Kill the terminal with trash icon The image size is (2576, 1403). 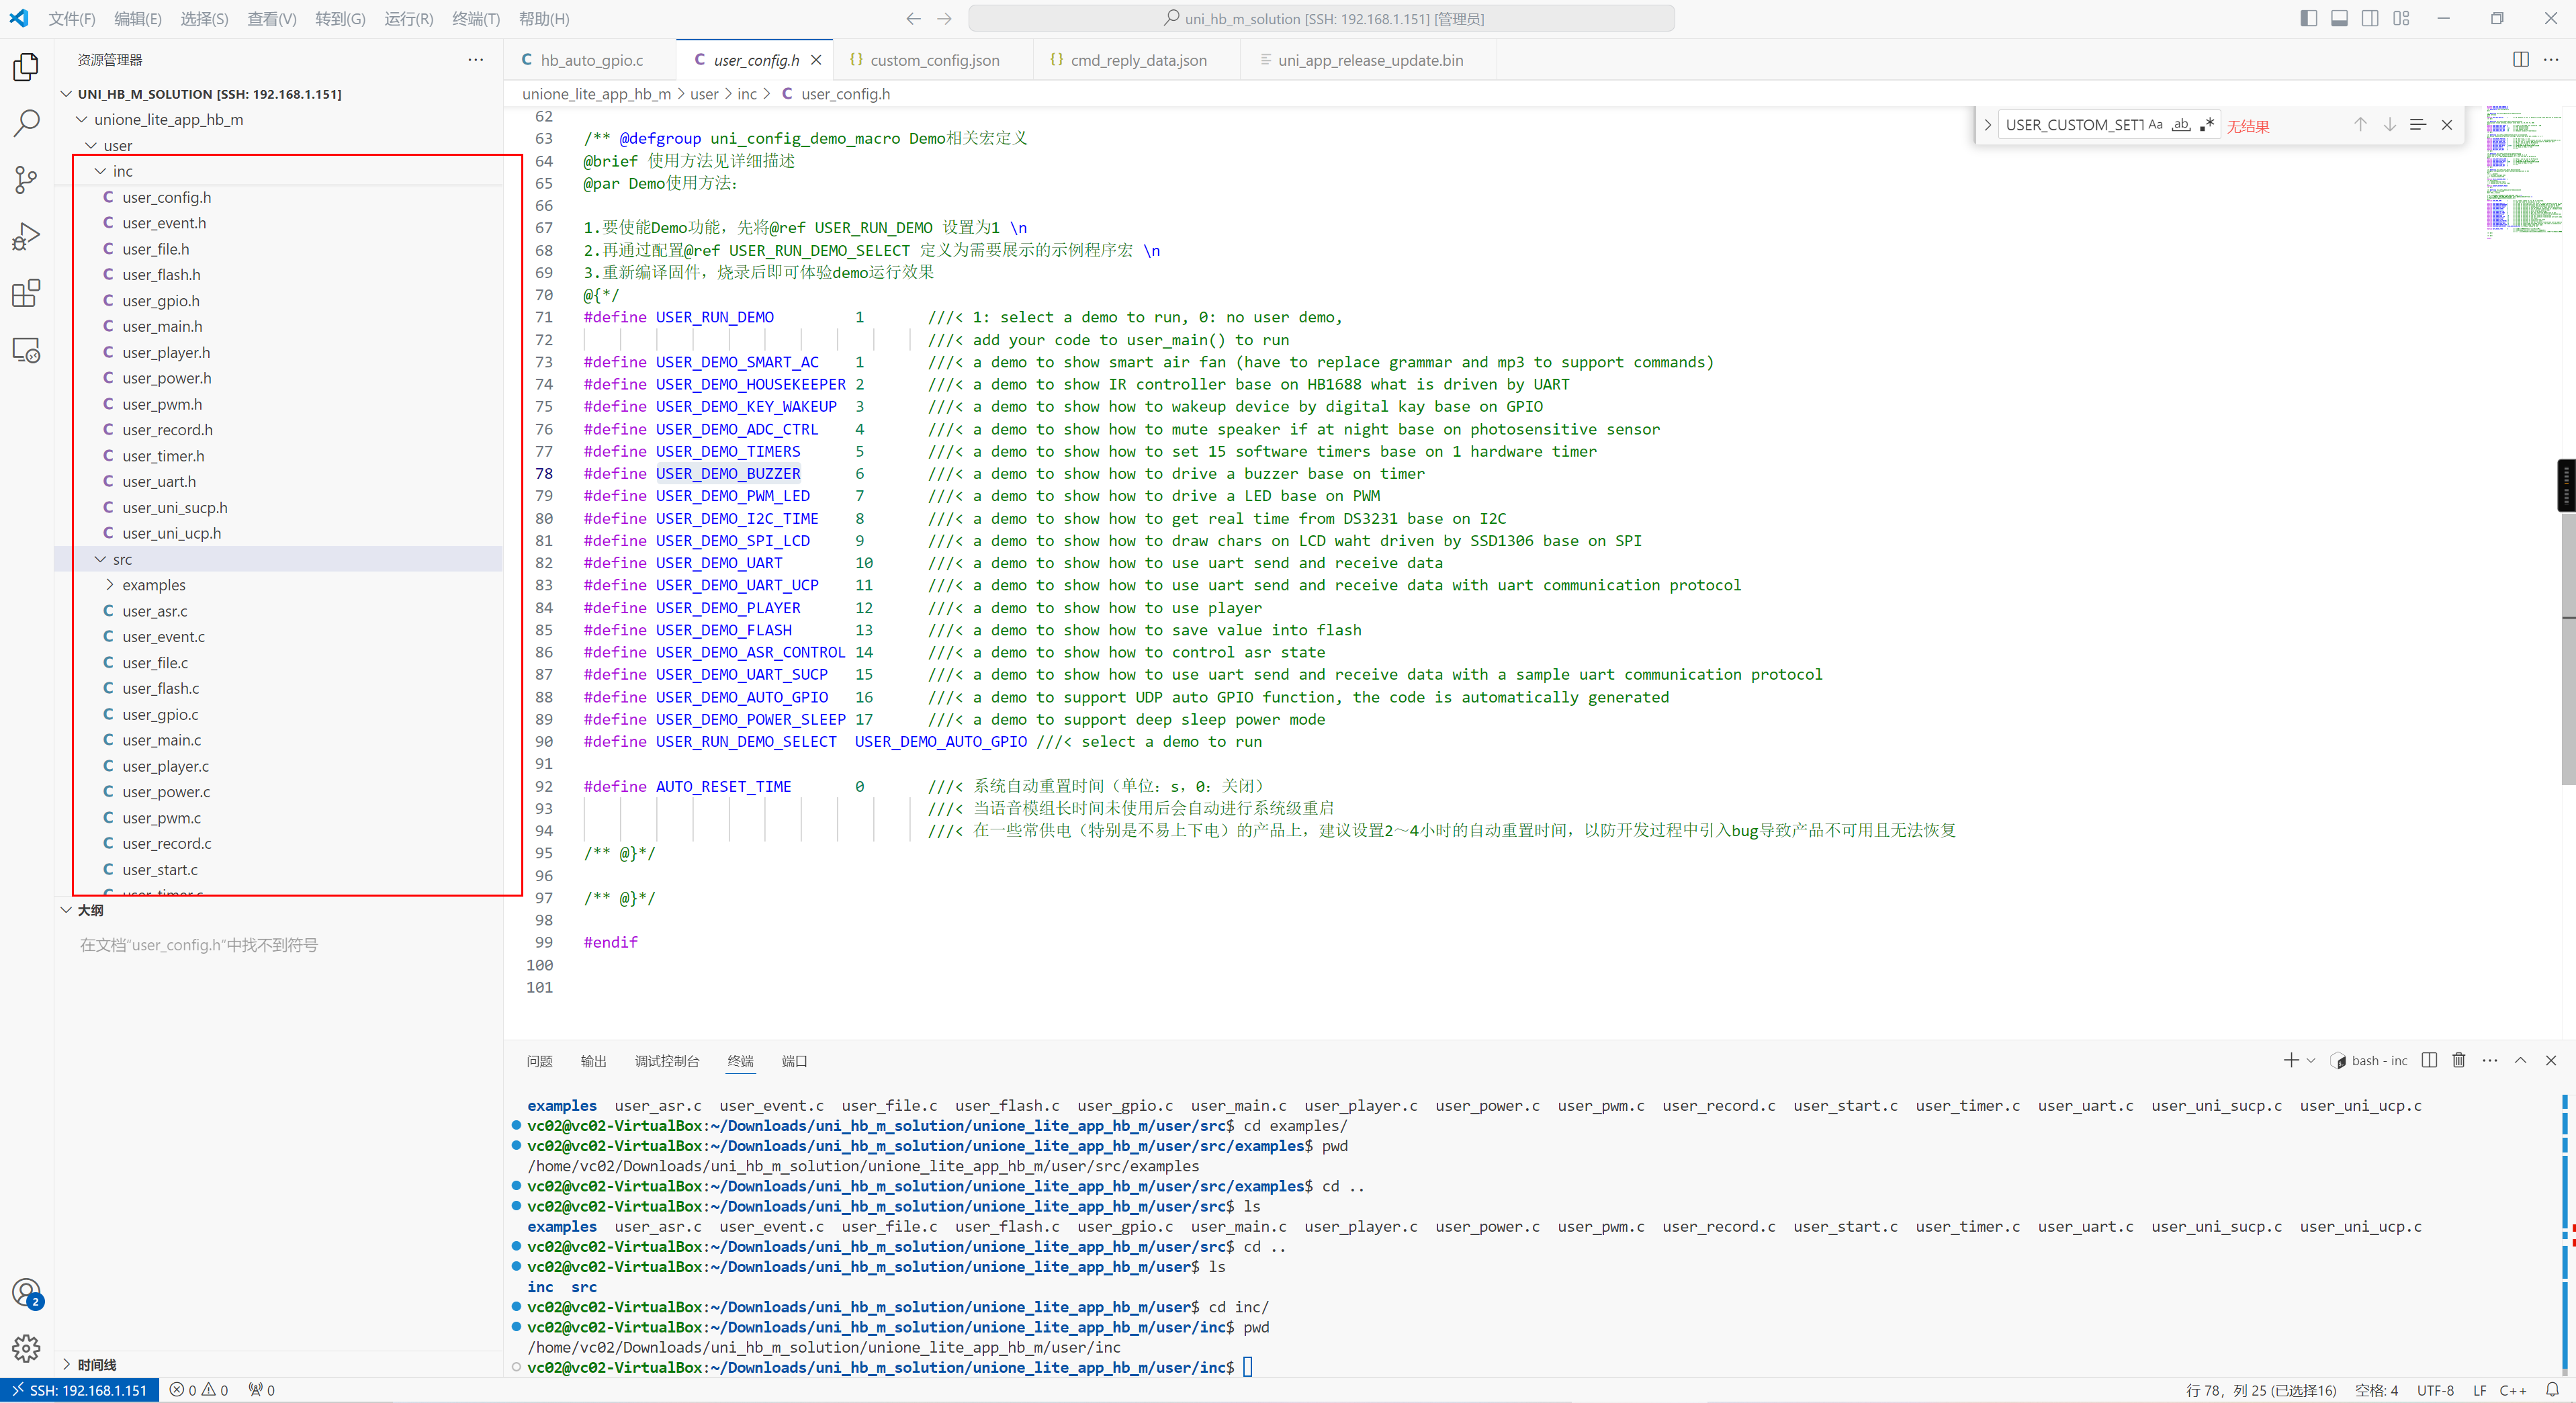[x=2459, y=1060]
